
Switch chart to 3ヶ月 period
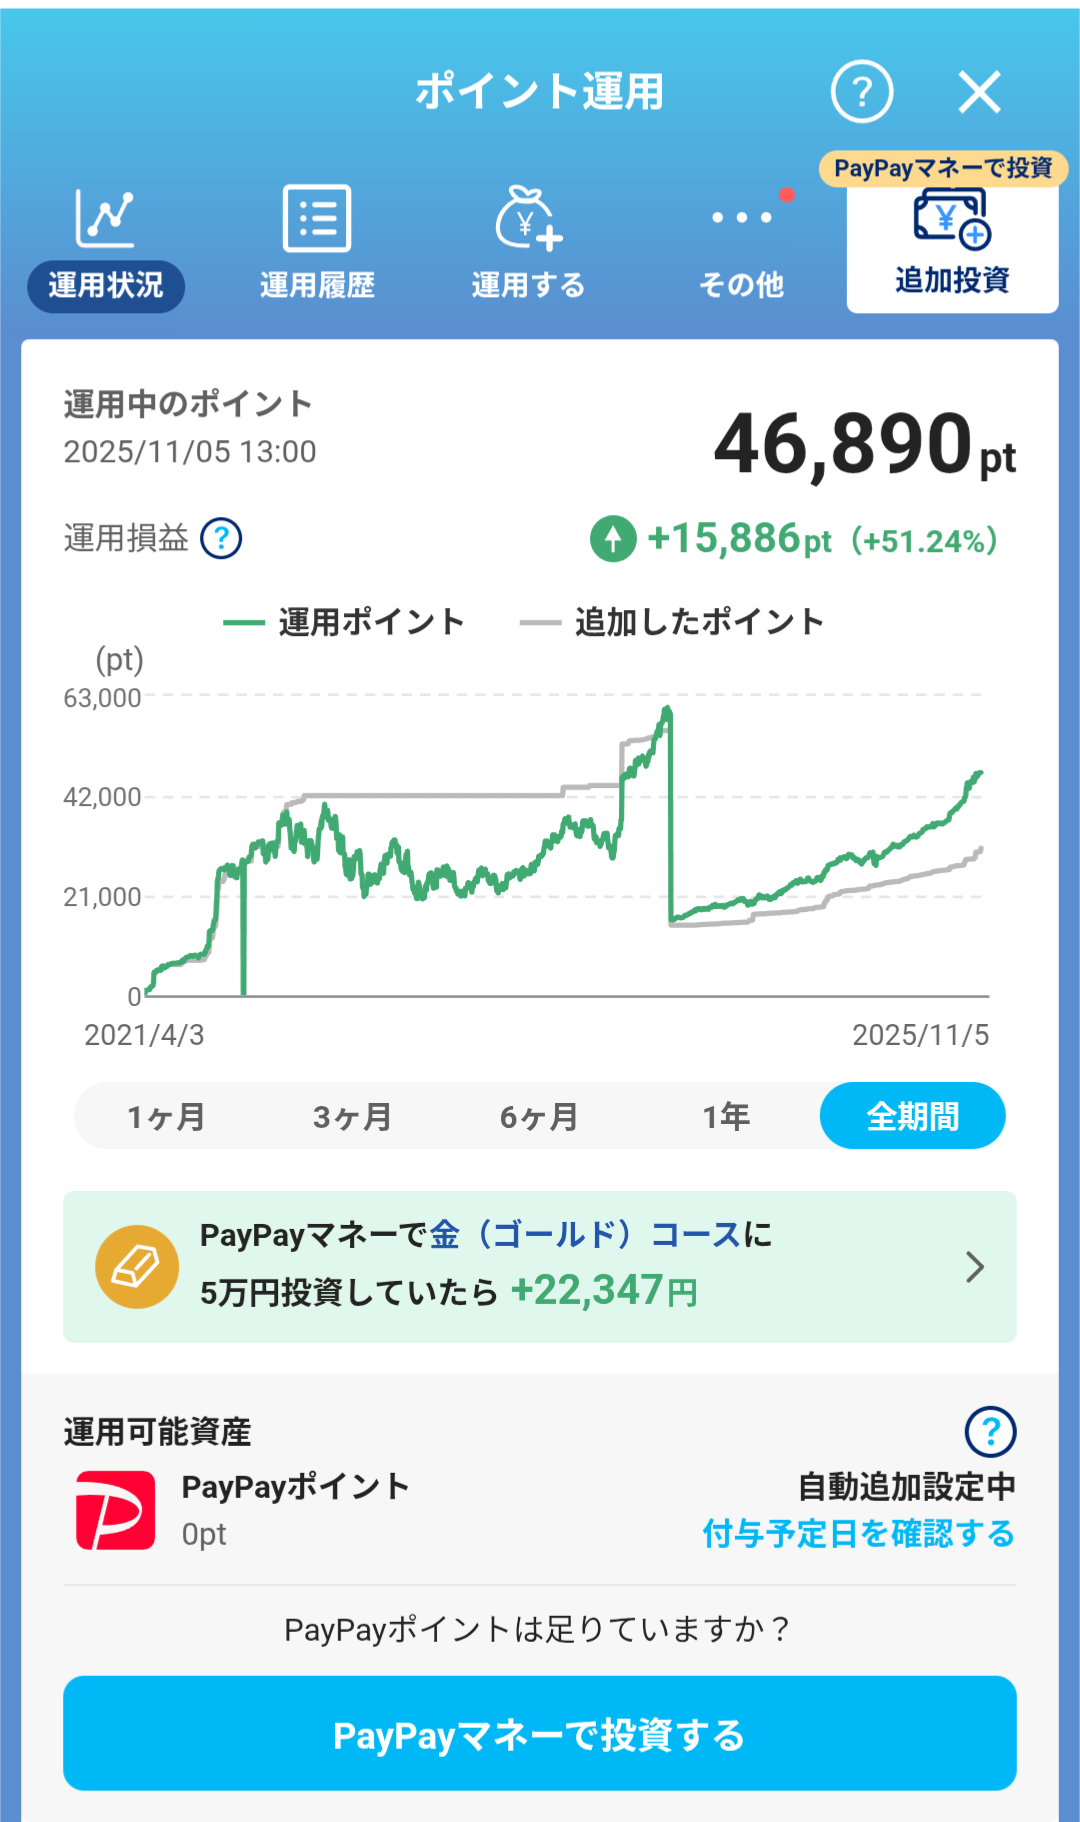[352, 1116]
